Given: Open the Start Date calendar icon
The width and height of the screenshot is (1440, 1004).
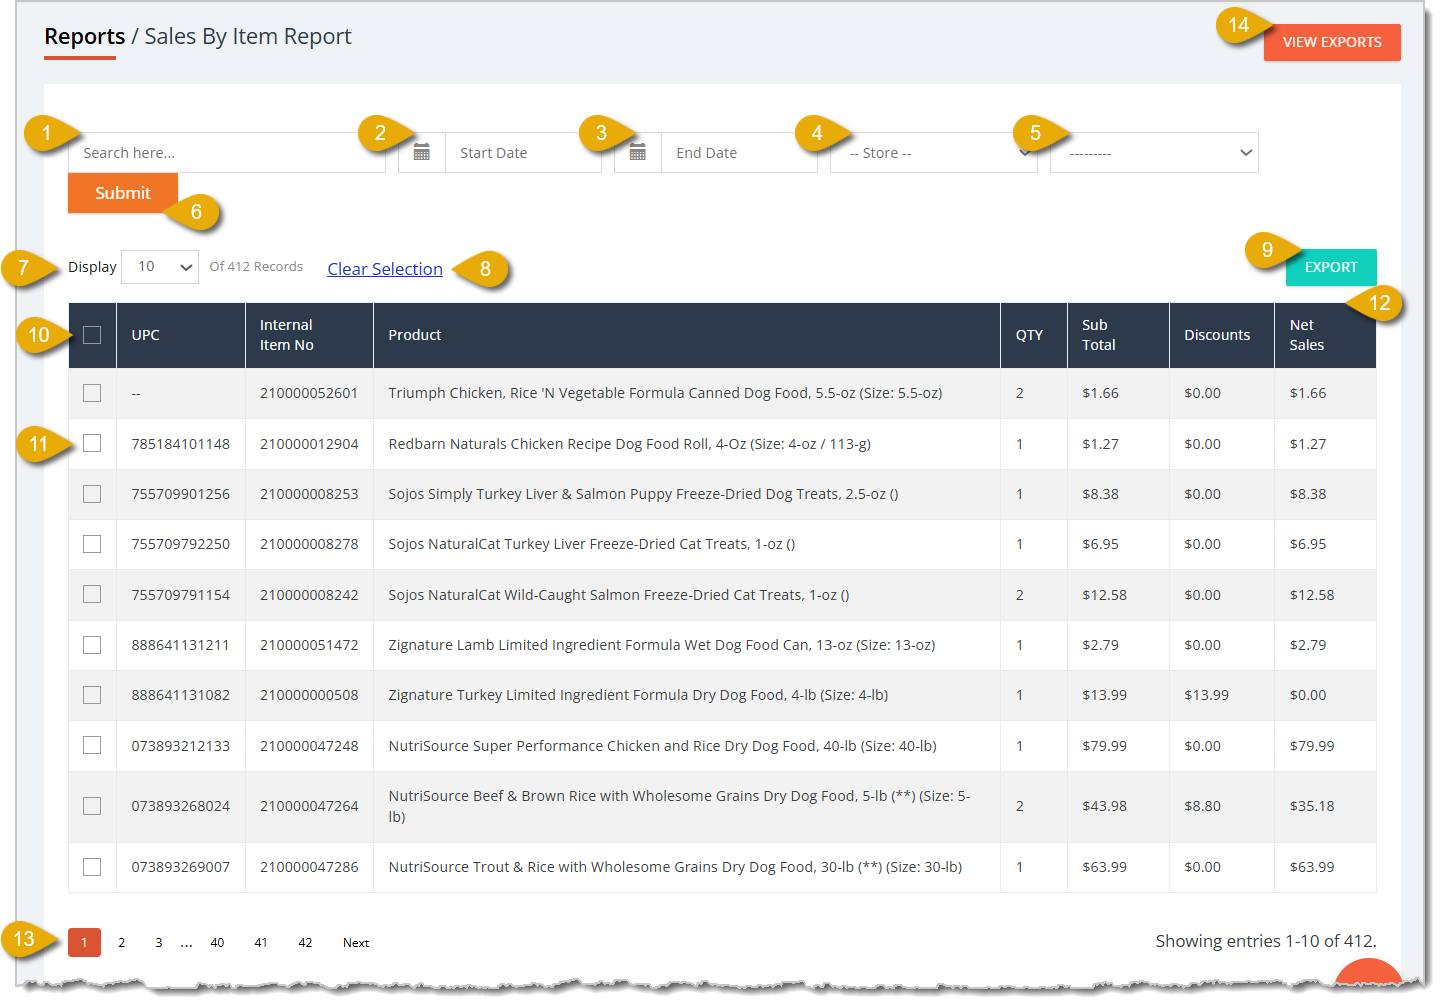Looking at the screenshot, I should (422, 153).
